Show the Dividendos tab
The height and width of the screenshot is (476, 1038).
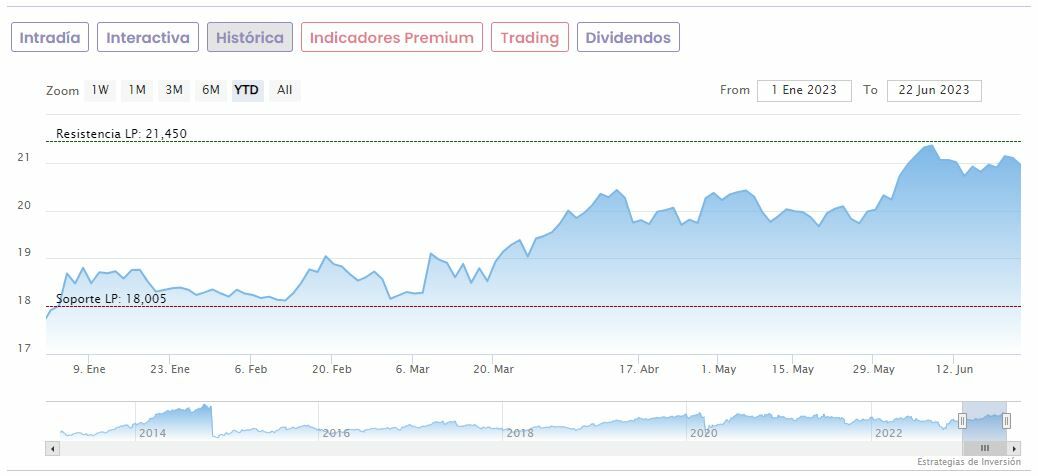pyautogui.click(x=628, y=37)
